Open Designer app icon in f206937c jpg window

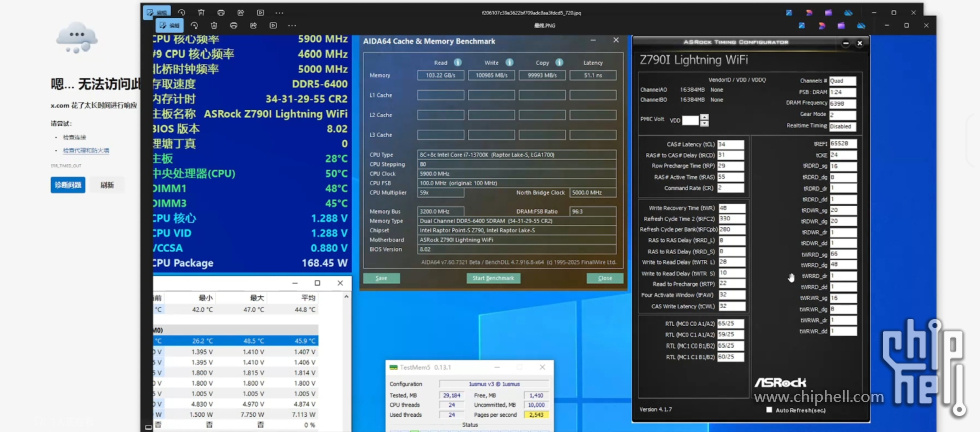[x=789, y=12]
